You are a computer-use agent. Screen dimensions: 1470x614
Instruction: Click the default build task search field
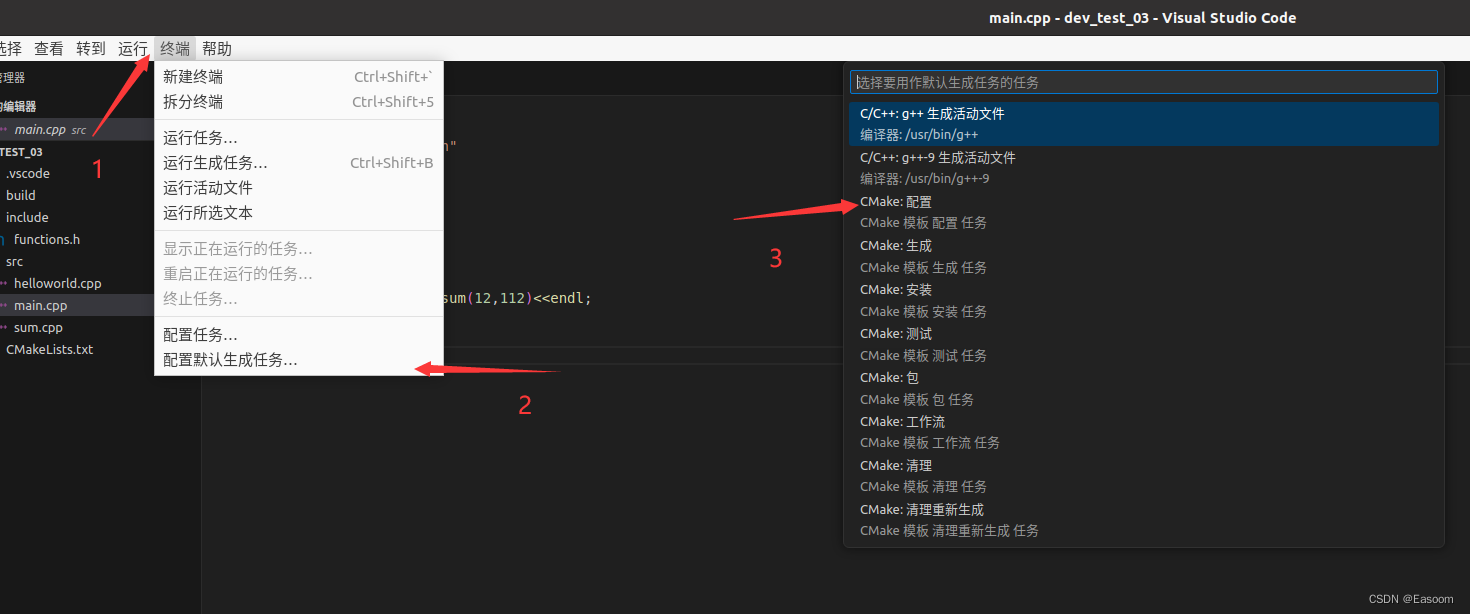point(1144,82)
